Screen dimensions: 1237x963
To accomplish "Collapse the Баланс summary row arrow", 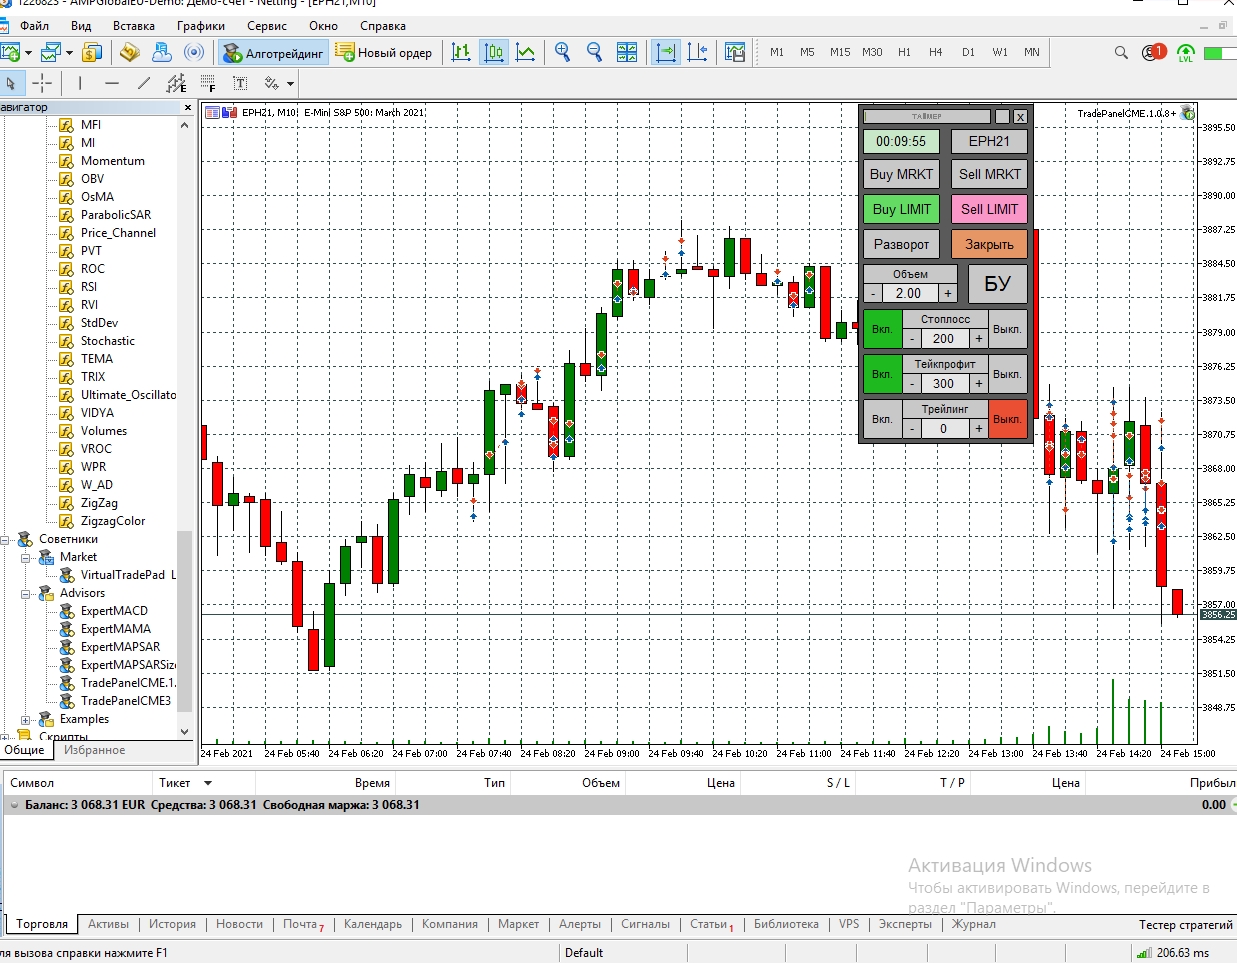I will [14, 805].
